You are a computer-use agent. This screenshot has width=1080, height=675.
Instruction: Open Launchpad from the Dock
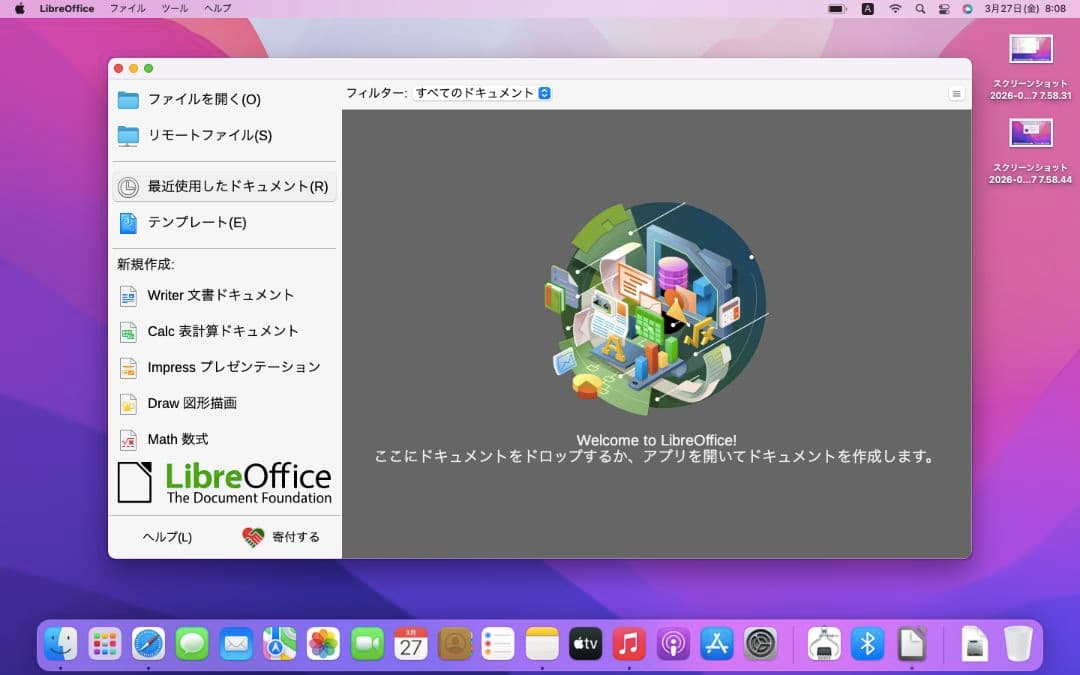click(105, 644)
